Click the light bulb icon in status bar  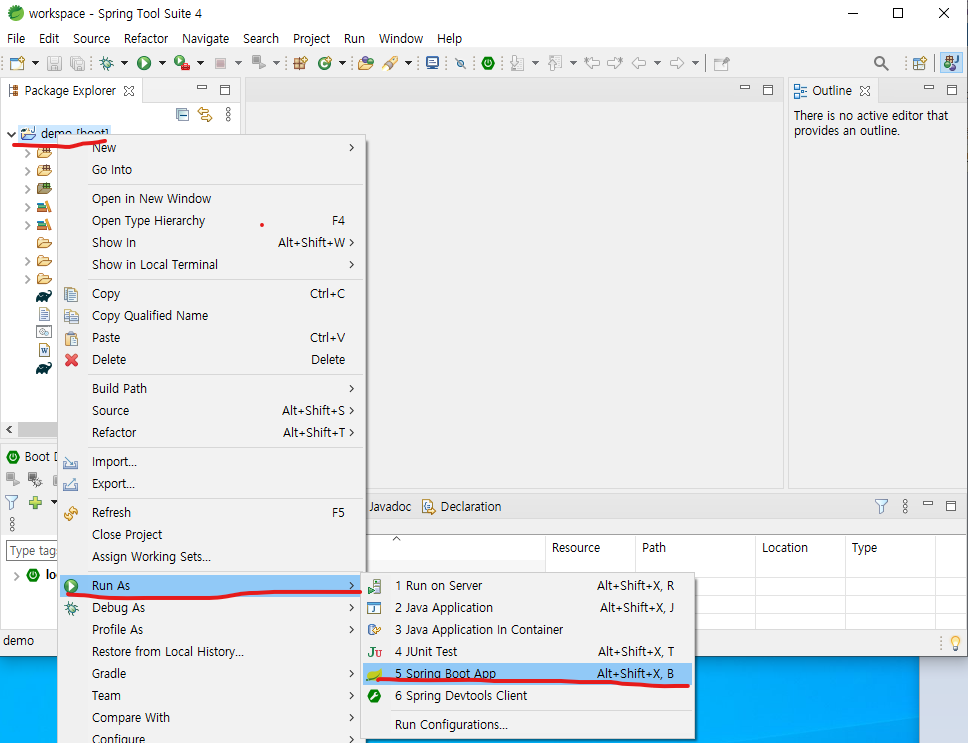(x=955, y=643)
